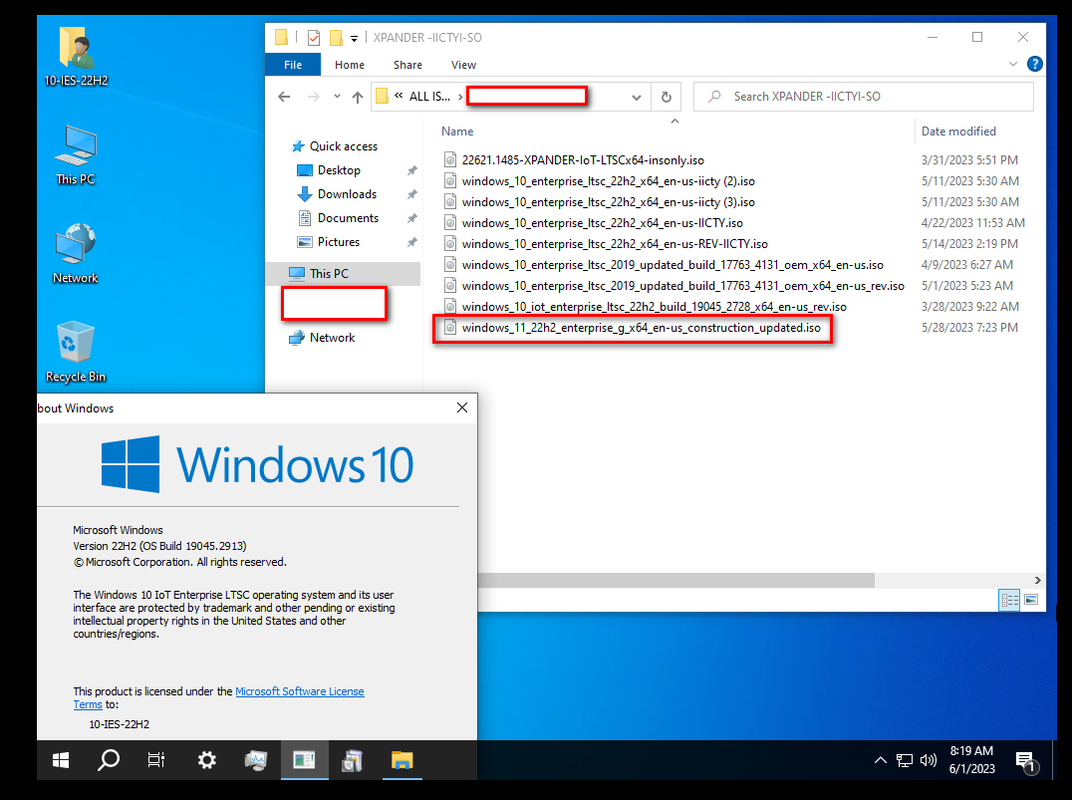Open Customize Quick Access Toolbar dropdown
The image size is (1072, 800).
[354, 38]
